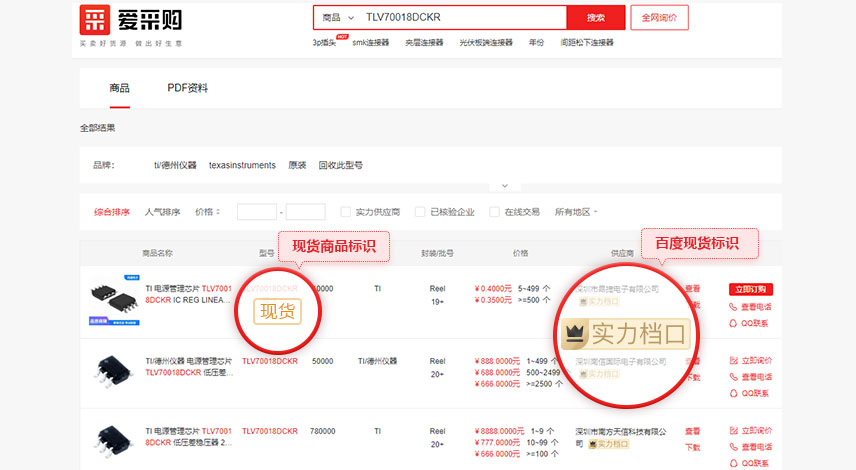Check the 已核验企业 filter
Screen dimensions: 856x470
click(420, 212)
